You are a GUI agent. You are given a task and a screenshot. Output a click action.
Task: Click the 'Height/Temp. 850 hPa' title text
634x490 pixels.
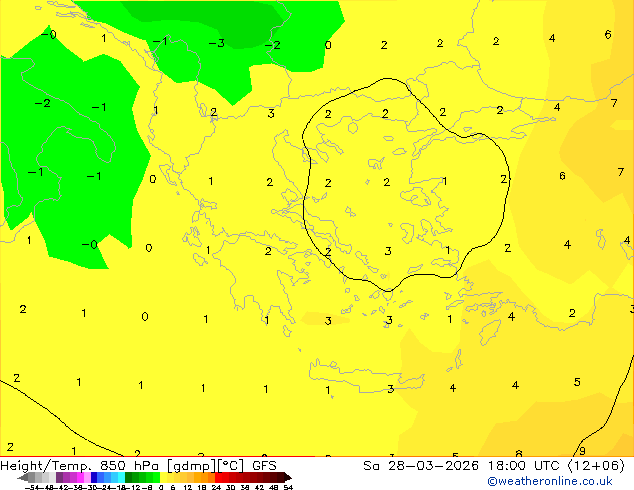click(x=78, y=466)
